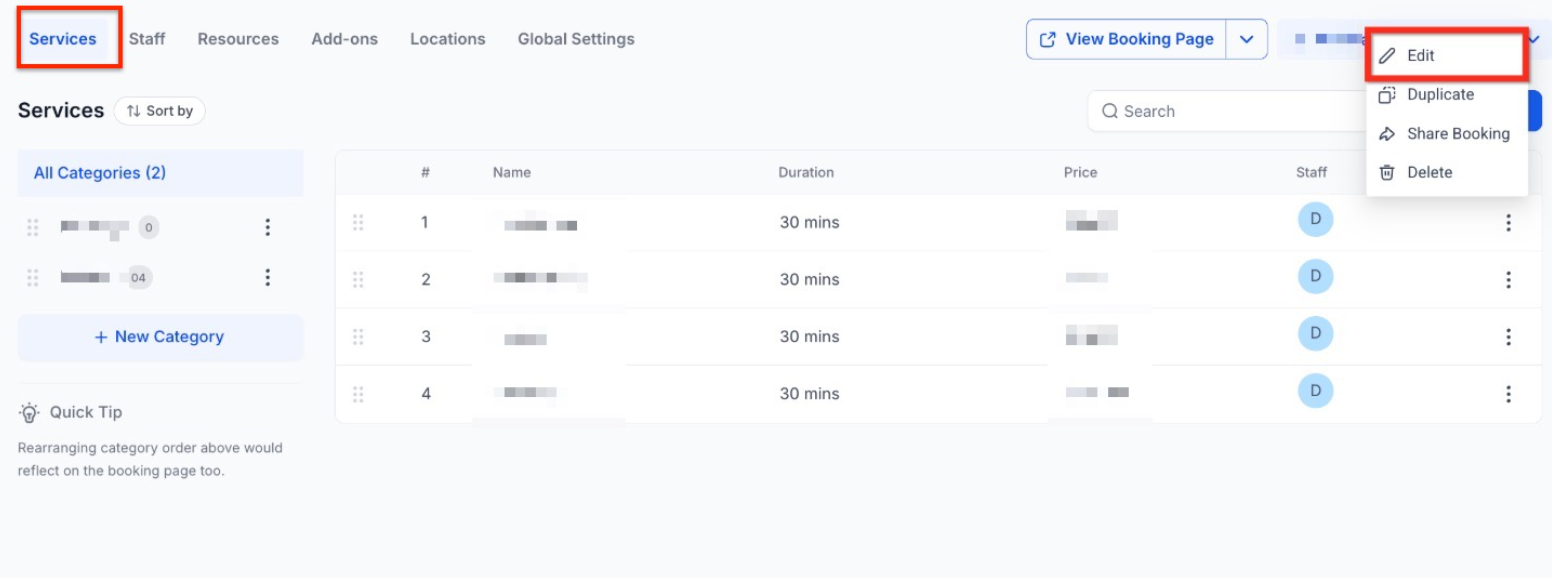Click the Quick Tip lightbulb icon
The height and width of the screenshot is (578, 1552).
pos(30,413)
